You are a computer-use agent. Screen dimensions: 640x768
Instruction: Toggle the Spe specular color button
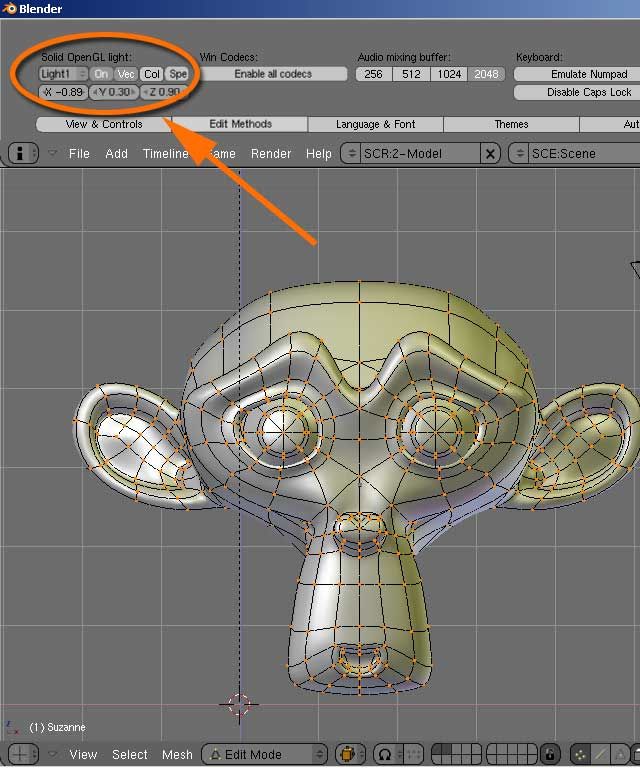[x=177, y=74]
